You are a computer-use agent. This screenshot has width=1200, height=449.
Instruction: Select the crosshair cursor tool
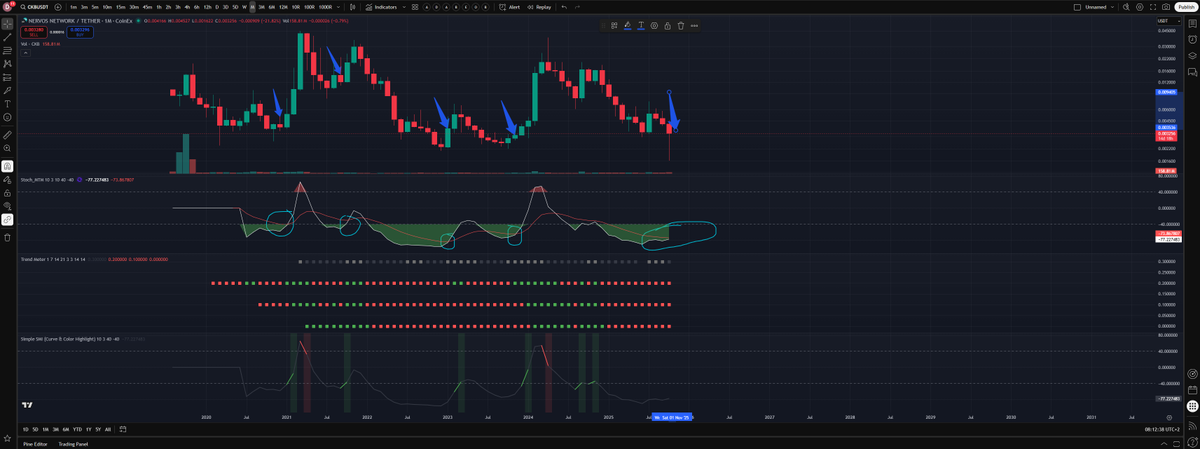[x=7, y=22]
